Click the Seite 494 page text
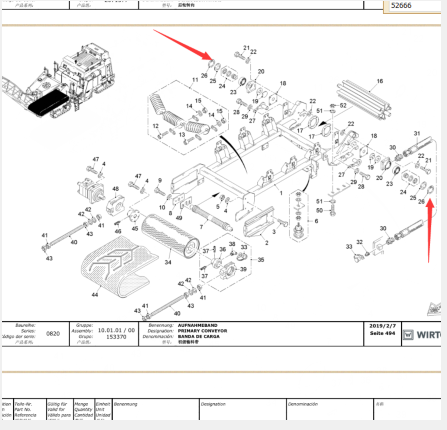 (382, 333)
